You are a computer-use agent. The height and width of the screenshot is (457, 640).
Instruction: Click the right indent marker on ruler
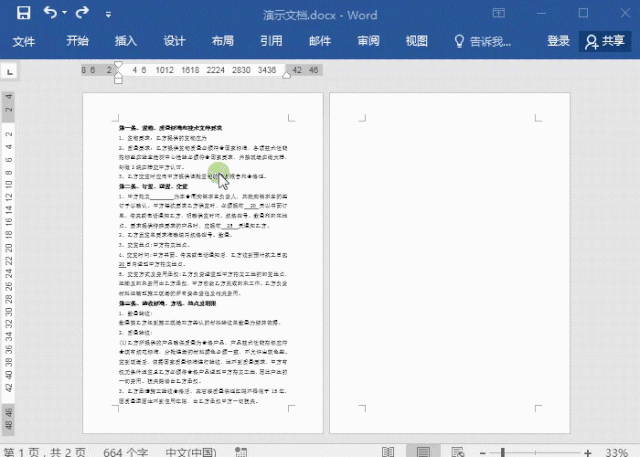[x=287, y=75]
